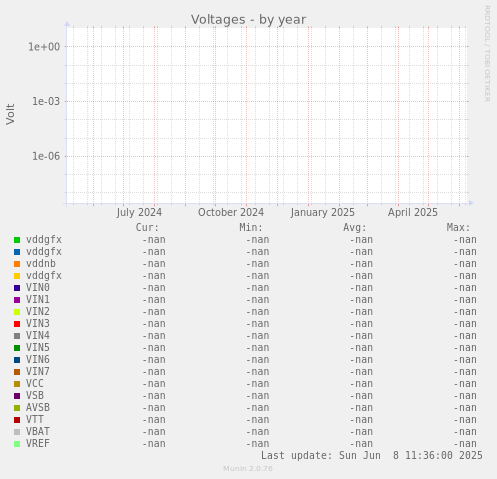Click the Avg '-nan' value in VBAT row
The width and height of the screenshot is (497, 479).
click(361, 432)
